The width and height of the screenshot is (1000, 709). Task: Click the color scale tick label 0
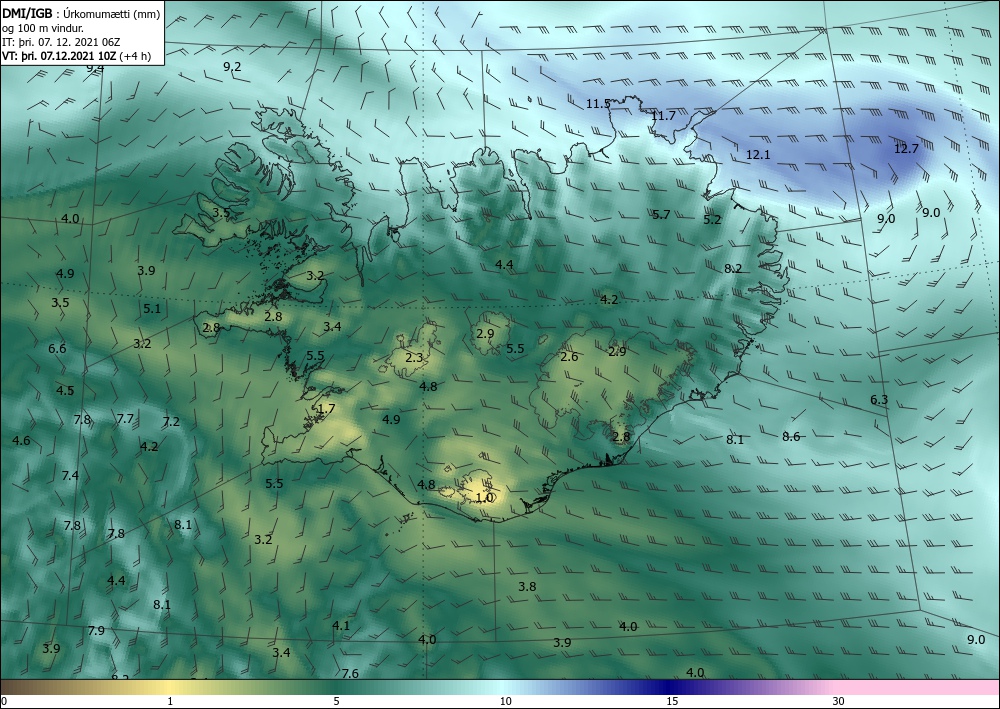[4, 702]
